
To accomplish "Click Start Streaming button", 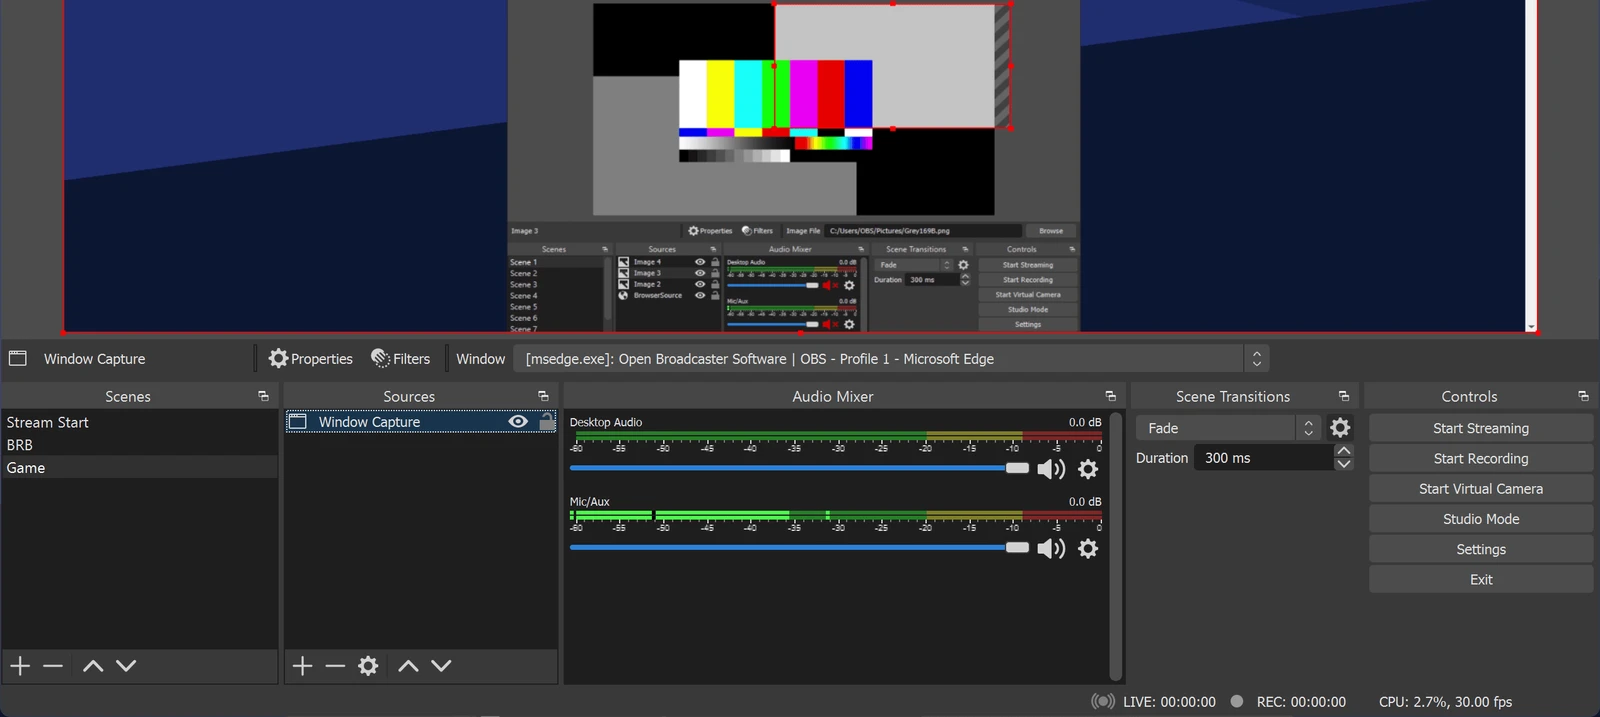I will [1481, 428].
